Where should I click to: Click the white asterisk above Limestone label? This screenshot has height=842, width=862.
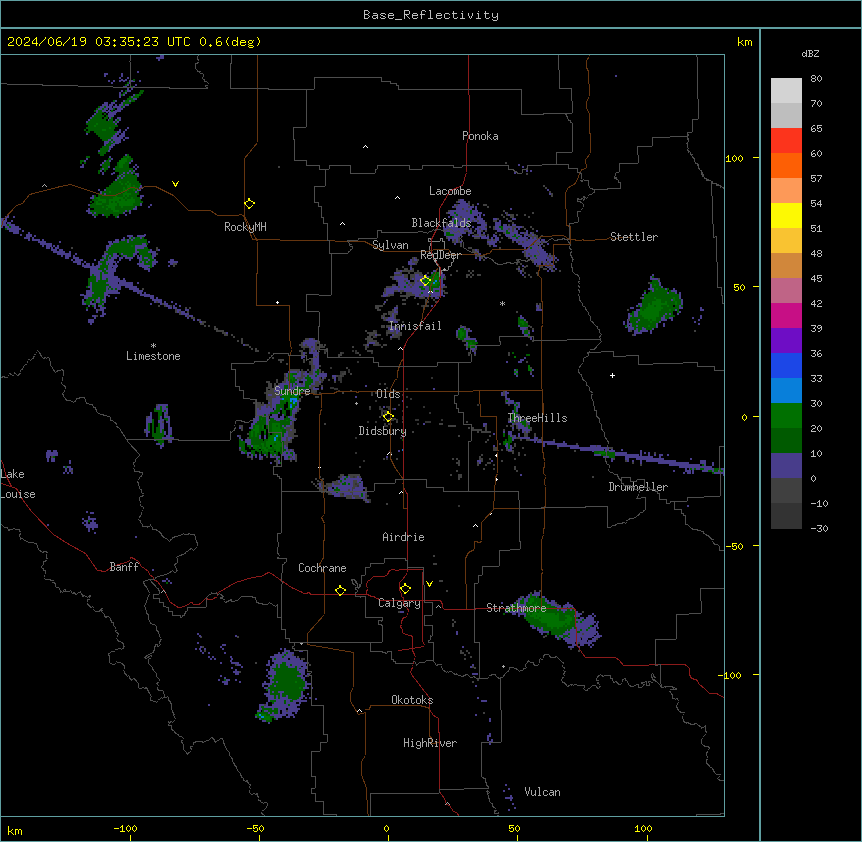[153, 346]
